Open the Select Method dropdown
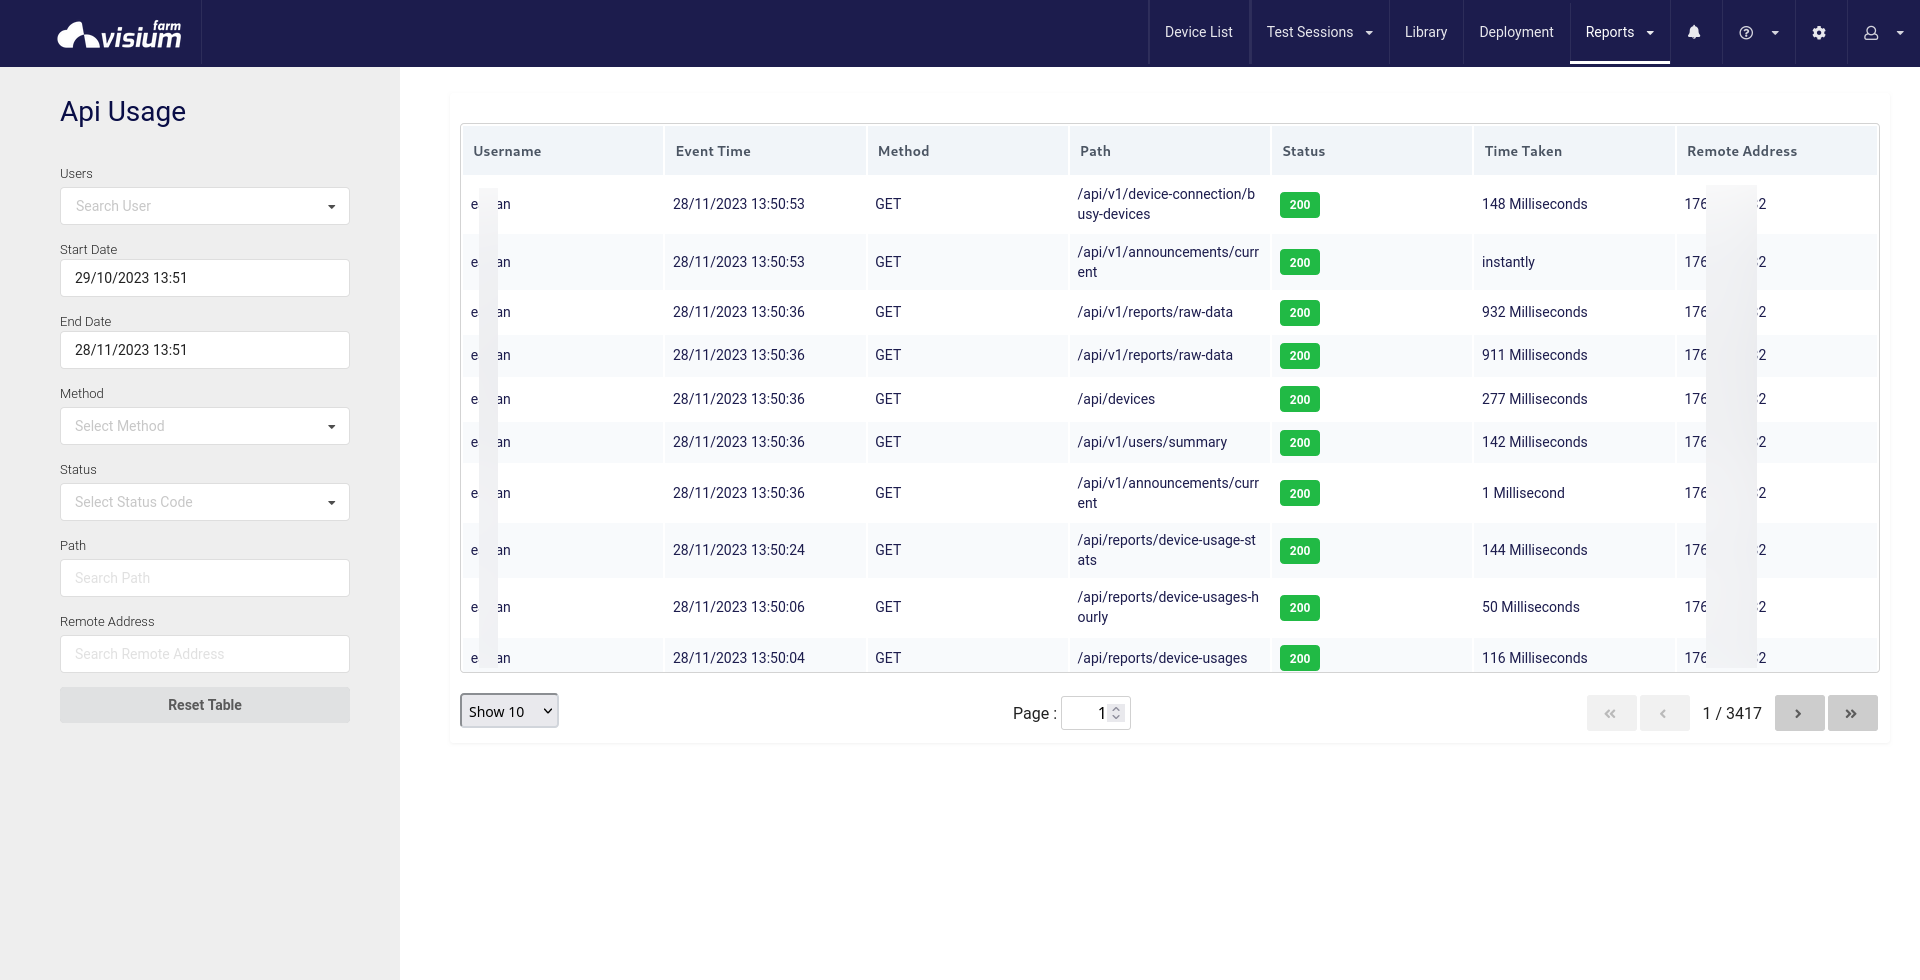This screenshot has height=980, width=1920. tap(205, 426)
